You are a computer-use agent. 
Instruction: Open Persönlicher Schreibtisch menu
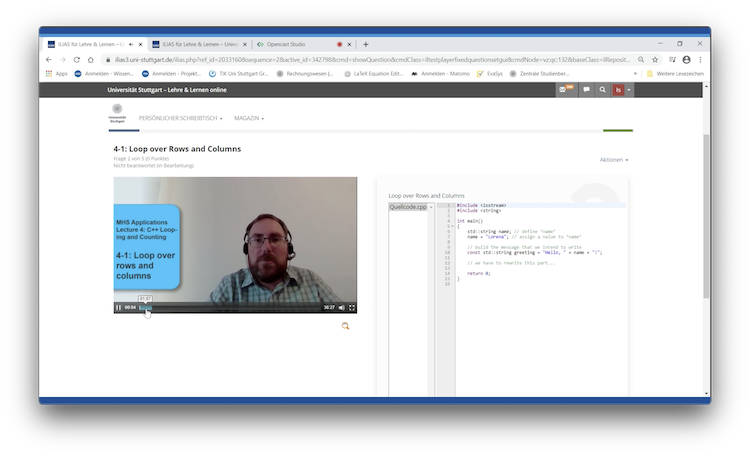pyautogui.click(x=180, y=118)
